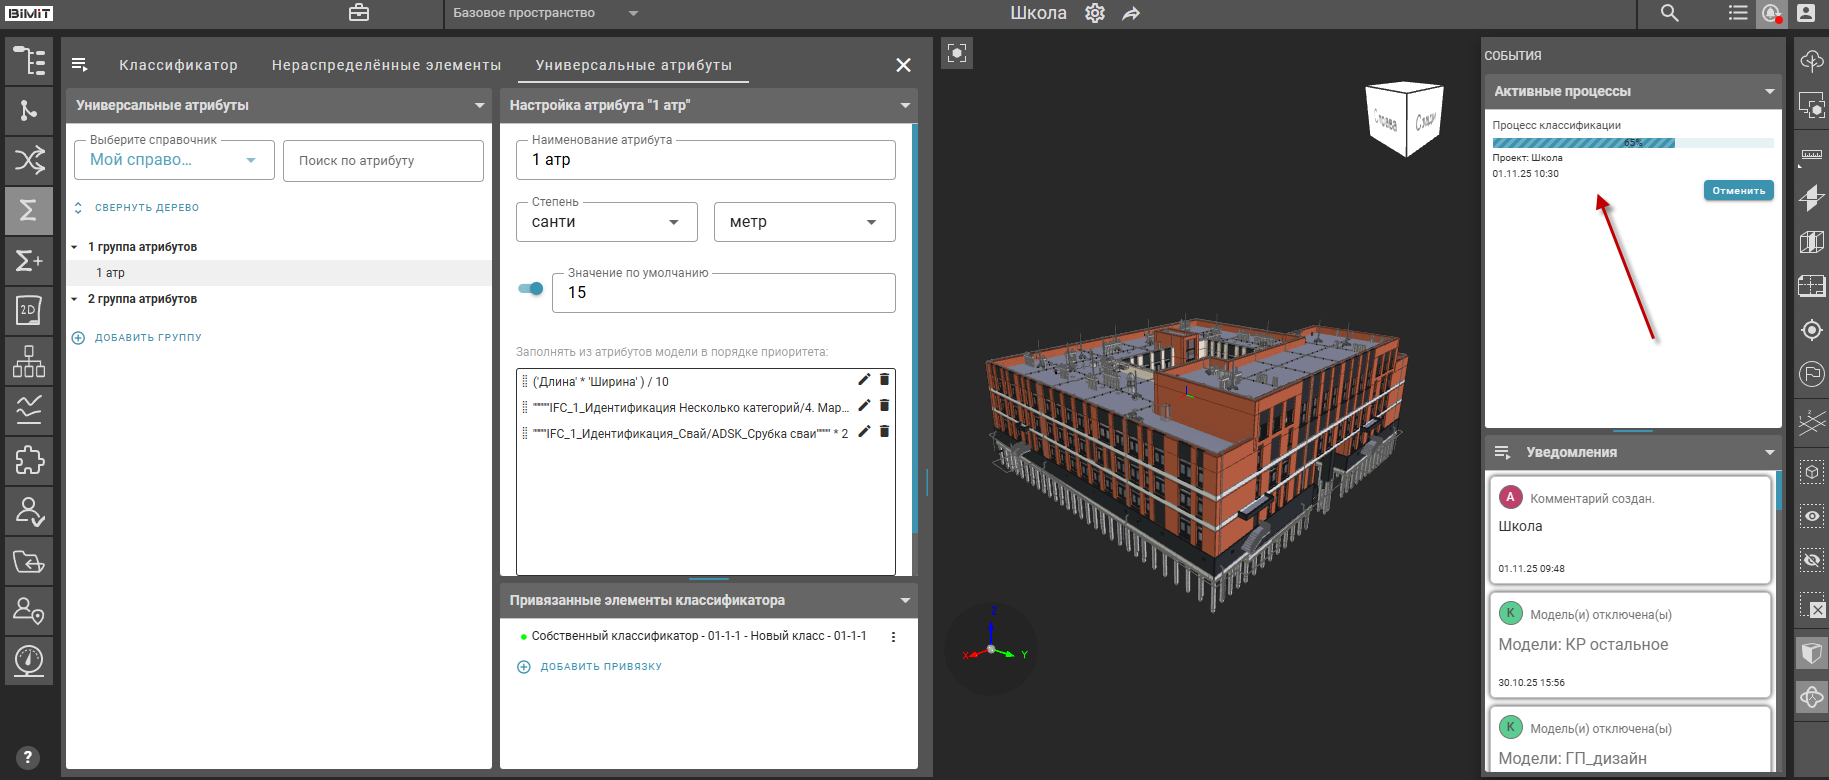The height and width of the screenshot is (780, 1829).
Task: Open the model tree icon in left sidebar
Action: tap(29, 61)
